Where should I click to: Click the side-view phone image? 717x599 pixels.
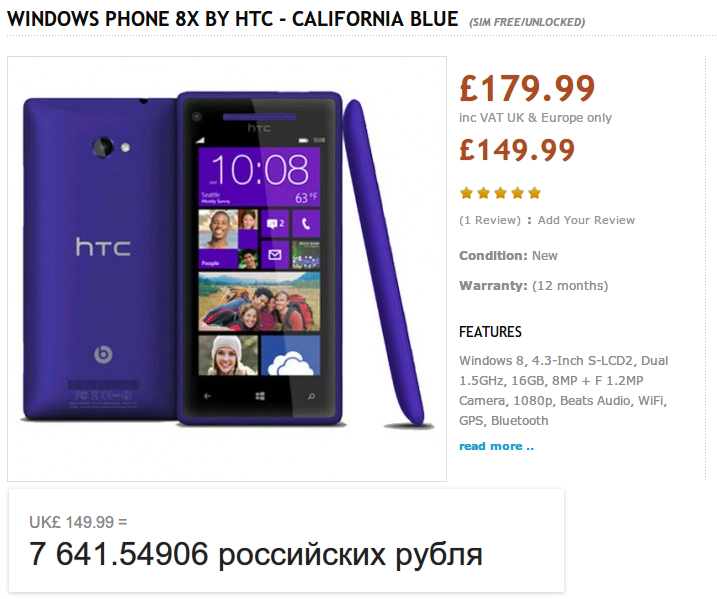(386, 263)
